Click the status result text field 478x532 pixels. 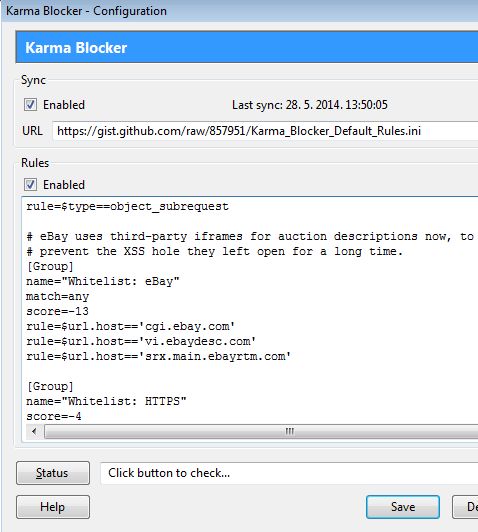point(289,473)
